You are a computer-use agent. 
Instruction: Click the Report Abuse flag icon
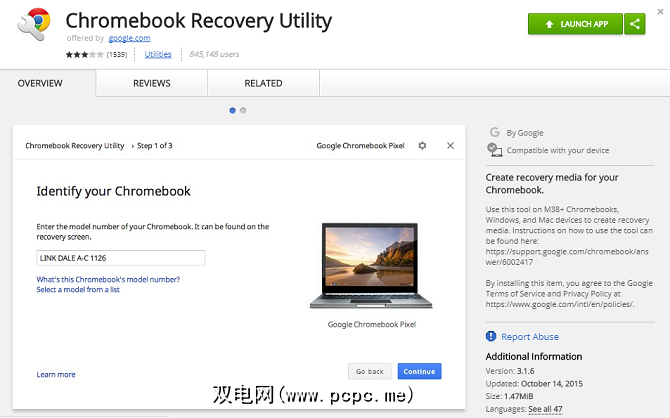491,337
